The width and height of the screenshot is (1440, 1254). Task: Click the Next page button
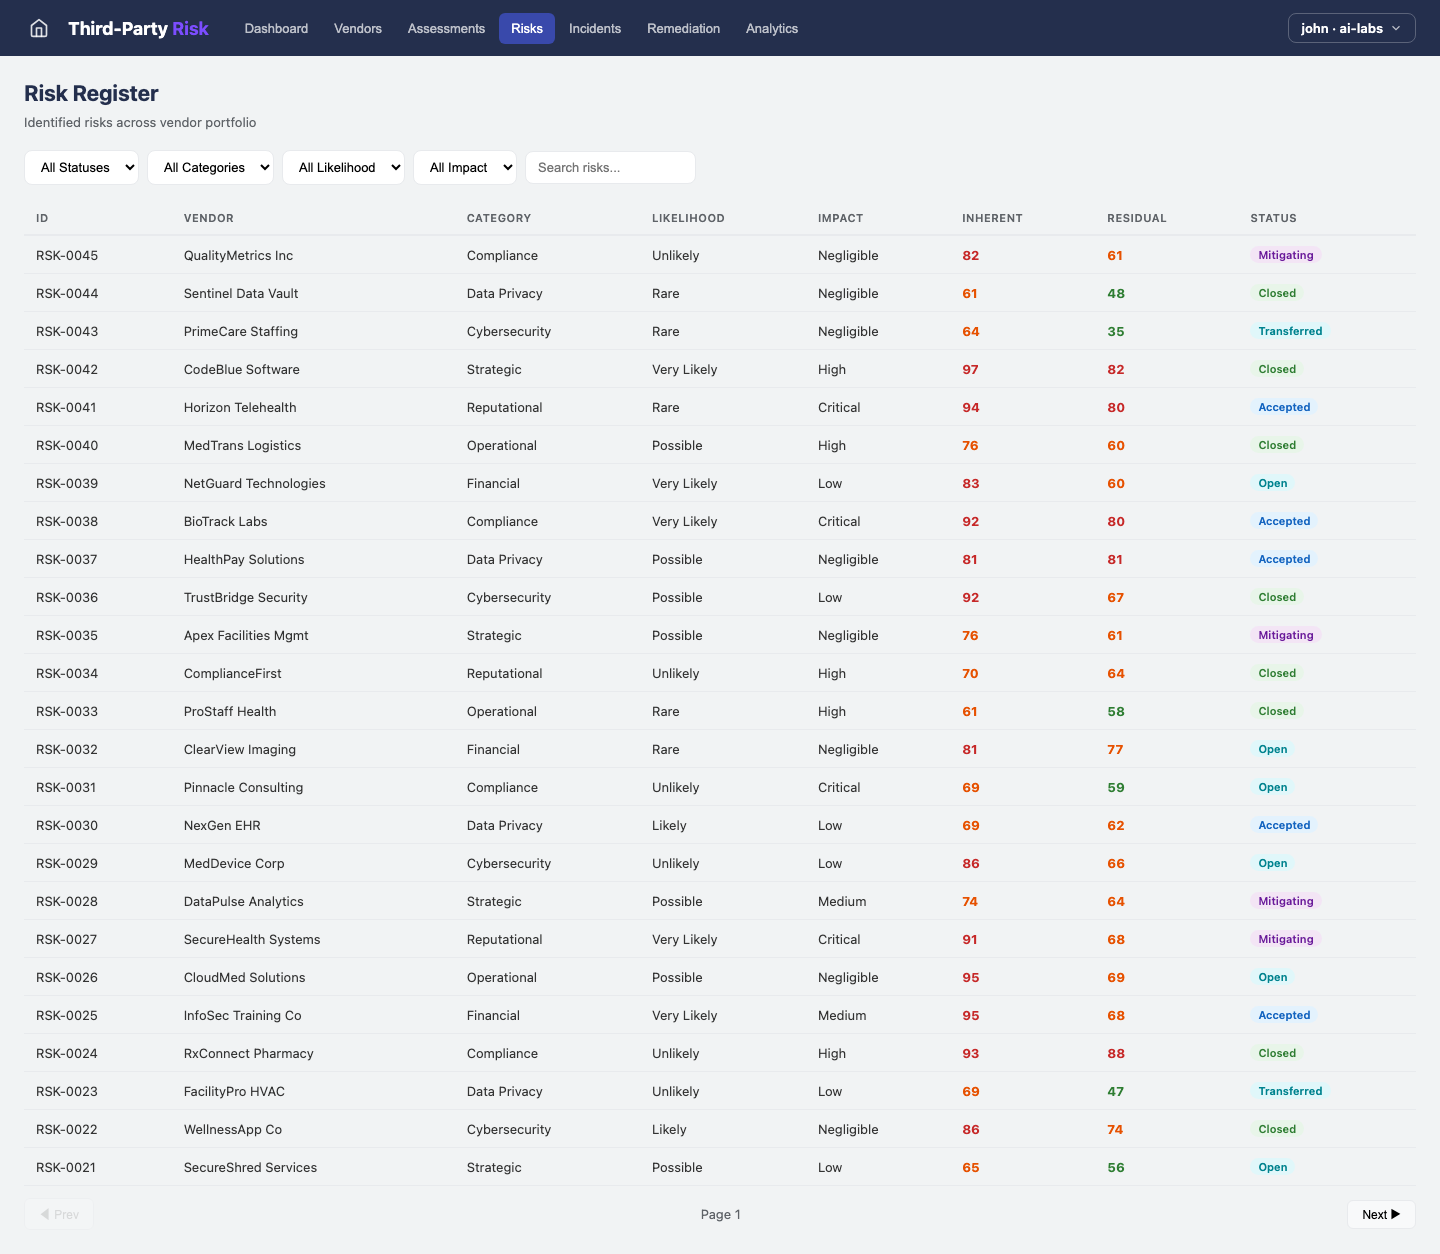pos(1380,1214)
